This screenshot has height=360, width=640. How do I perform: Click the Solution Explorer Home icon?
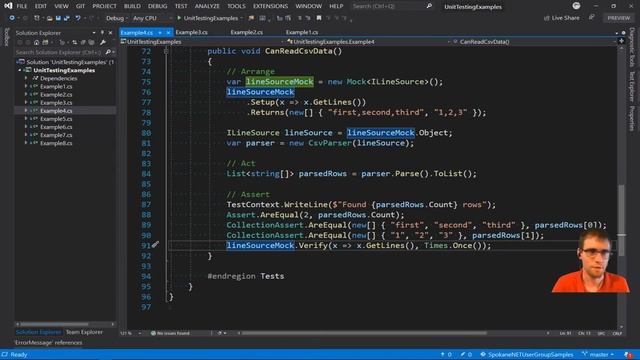(x=36, y=42)
